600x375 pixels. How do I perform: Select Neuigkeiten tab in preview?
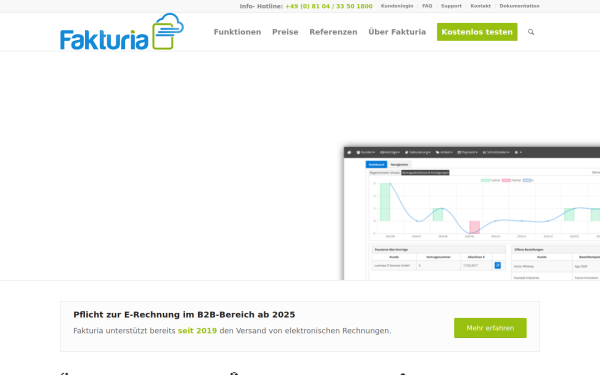[x=399, y=165]
